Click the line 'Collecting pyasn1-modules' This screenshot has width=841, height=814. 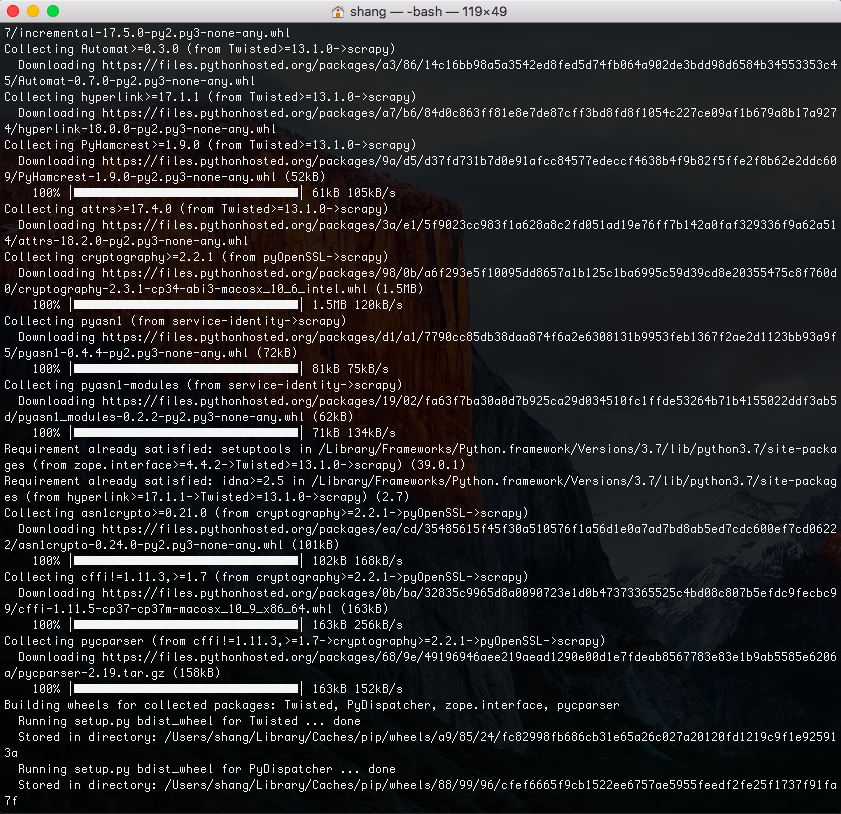tap(203, 384)
